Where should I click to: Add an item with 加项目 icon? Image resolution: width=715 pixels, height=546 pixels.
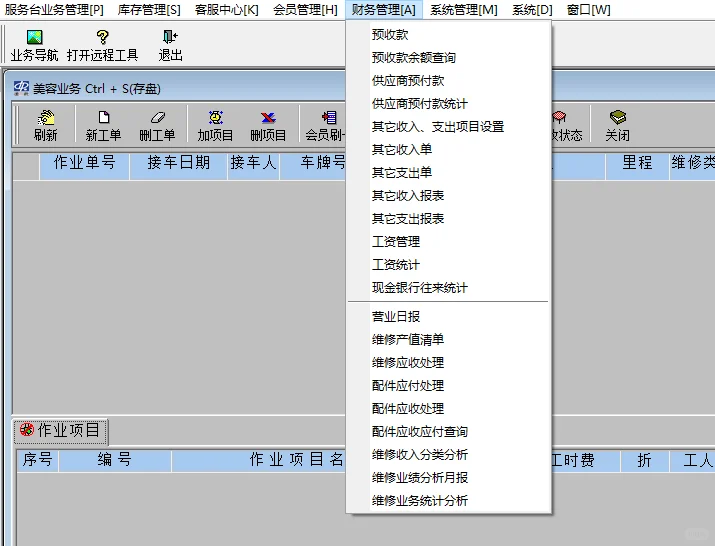(215, 118)
